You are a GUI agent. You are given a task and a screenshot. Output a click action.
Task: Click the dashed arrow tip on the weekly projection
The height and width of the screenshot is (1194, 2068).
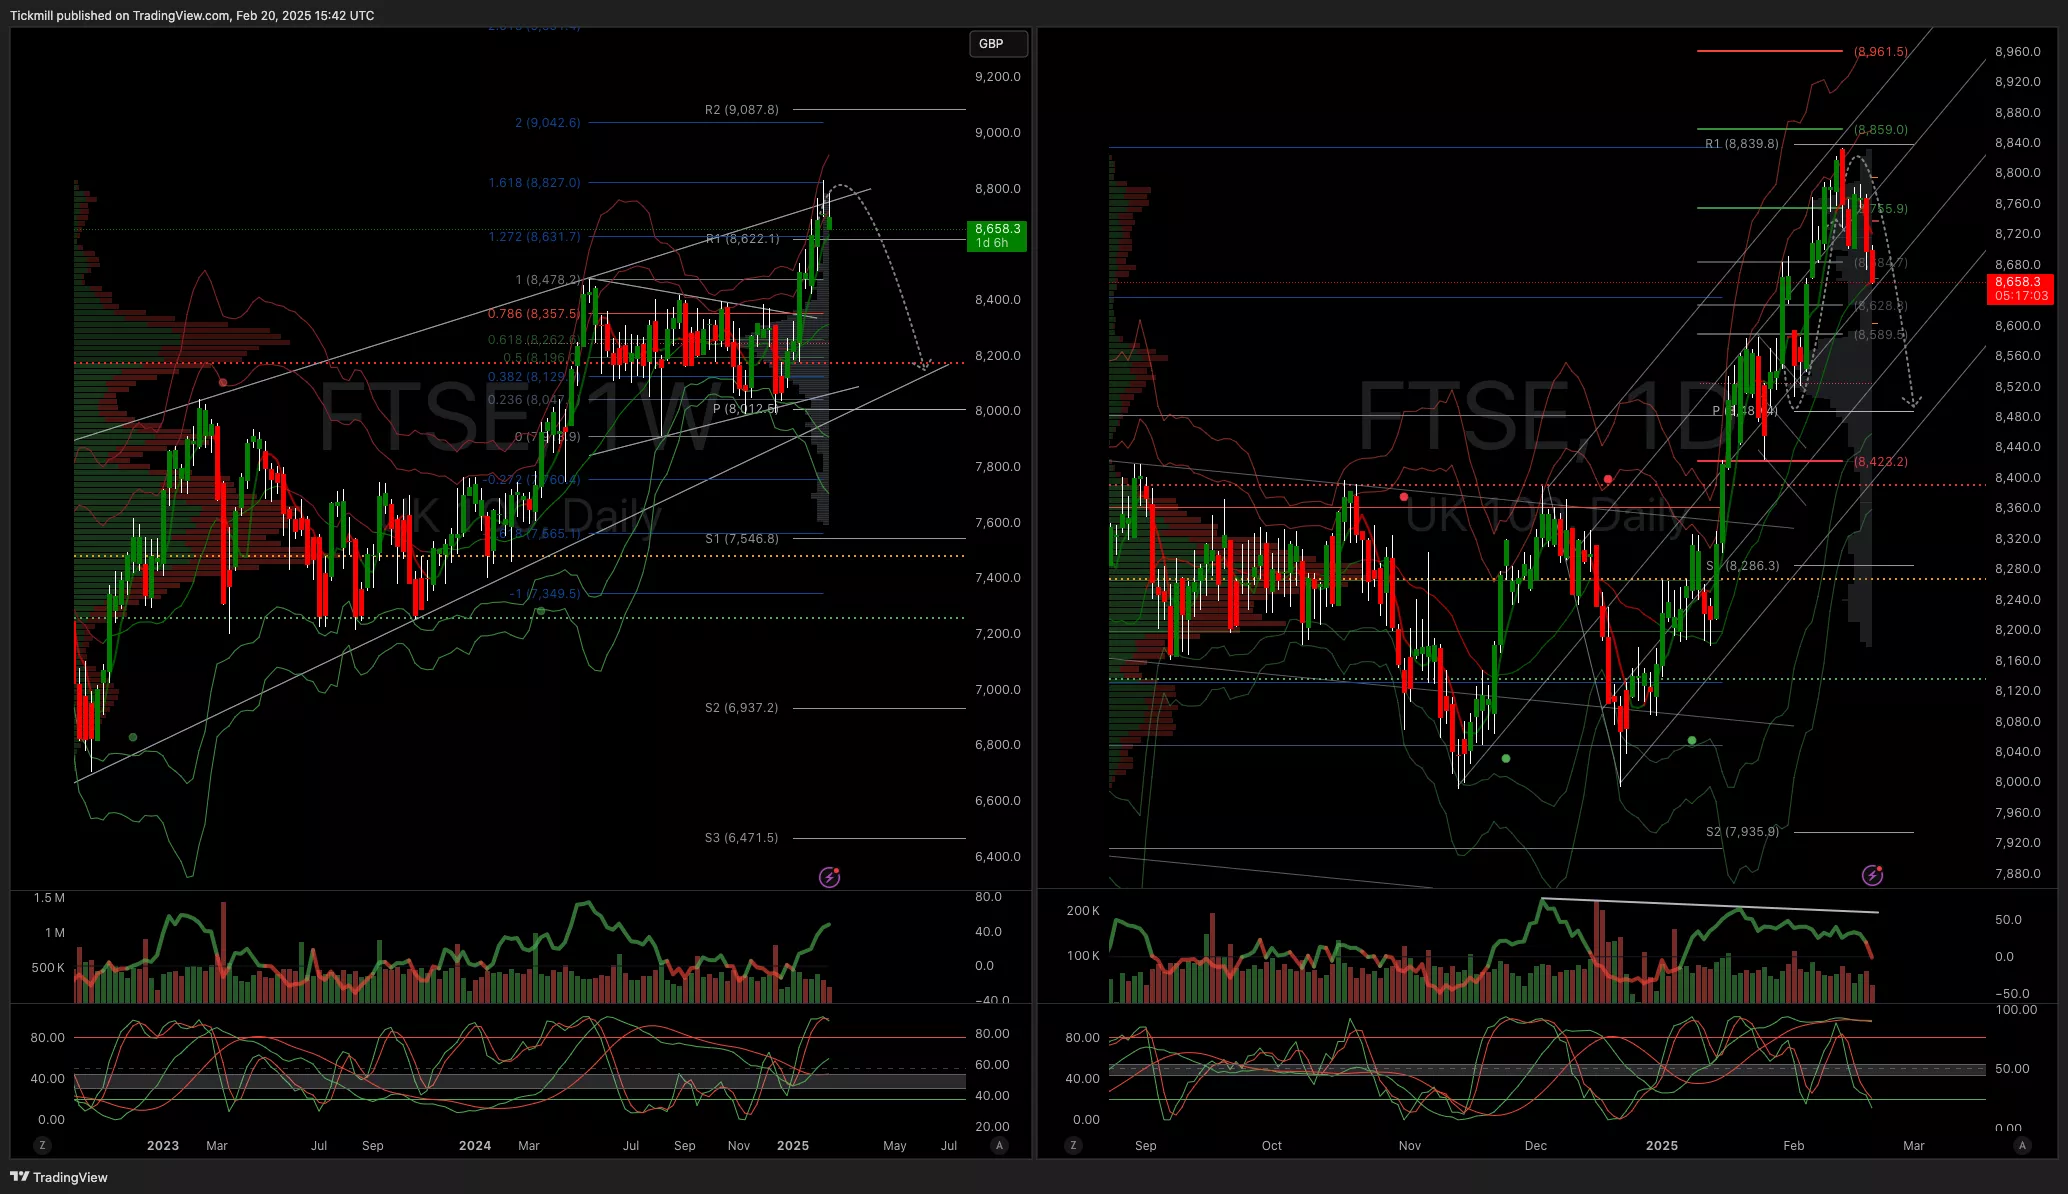(x=925, y=367)
